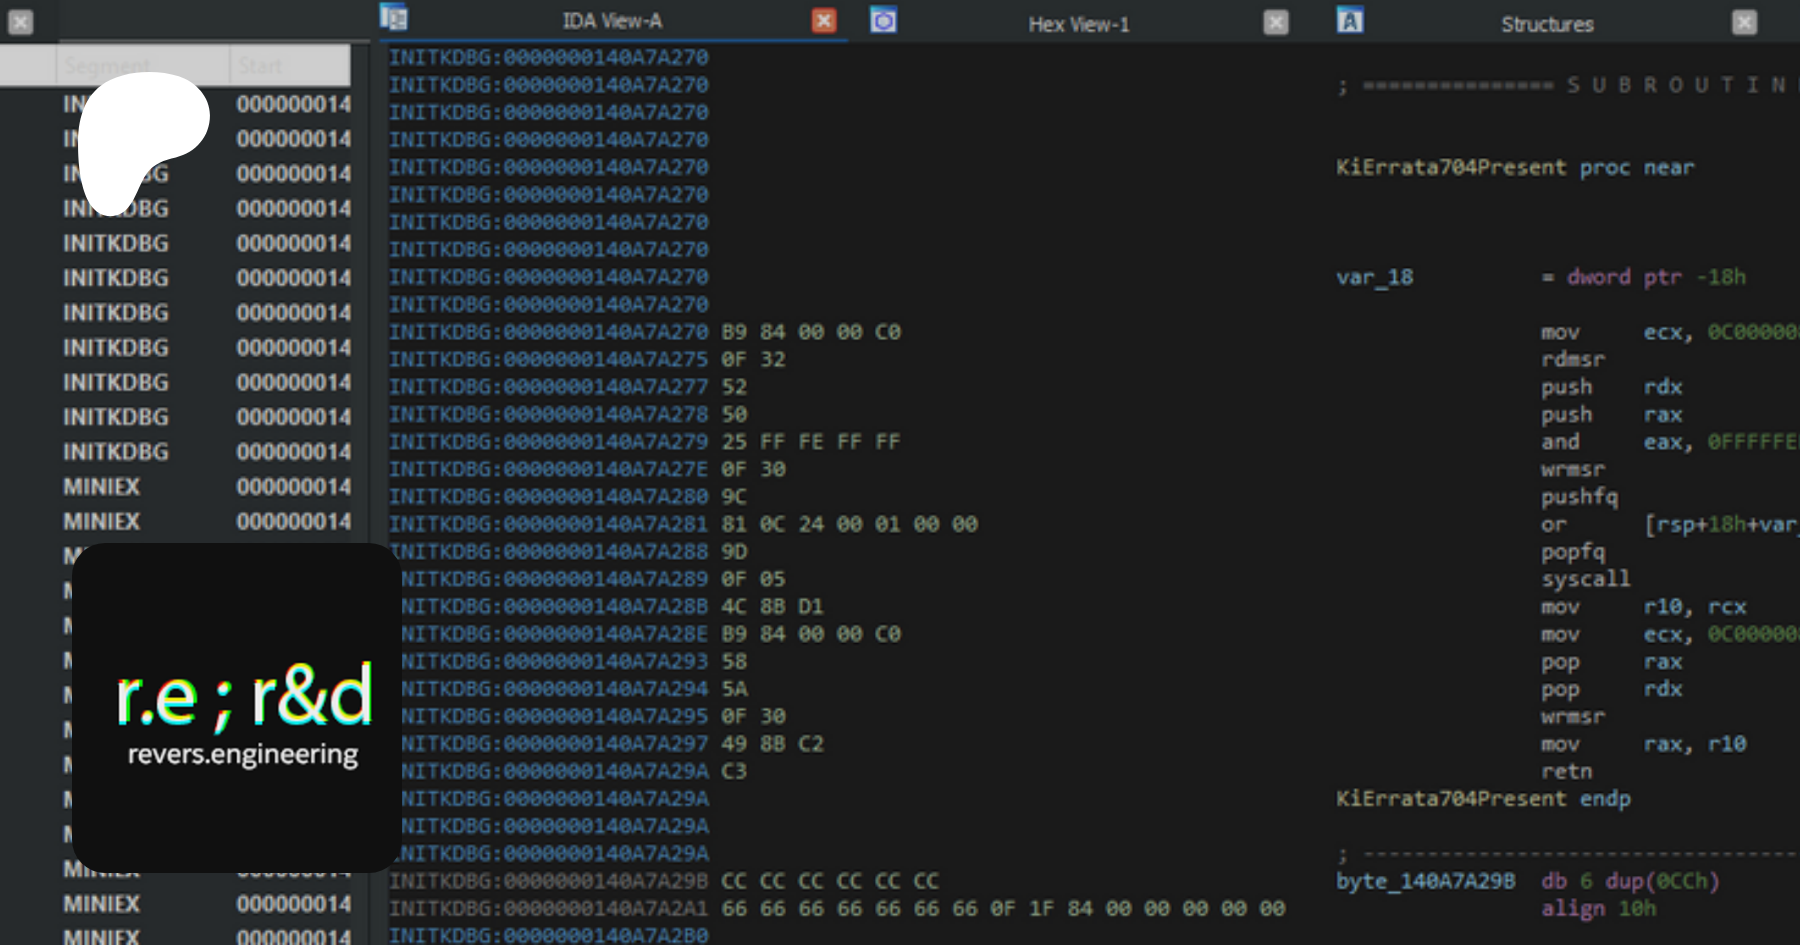The height and width of the screenshot is (945, 1800).
Task: Close the Hex View-1 tab
Action: click(x=1276, y=23)
